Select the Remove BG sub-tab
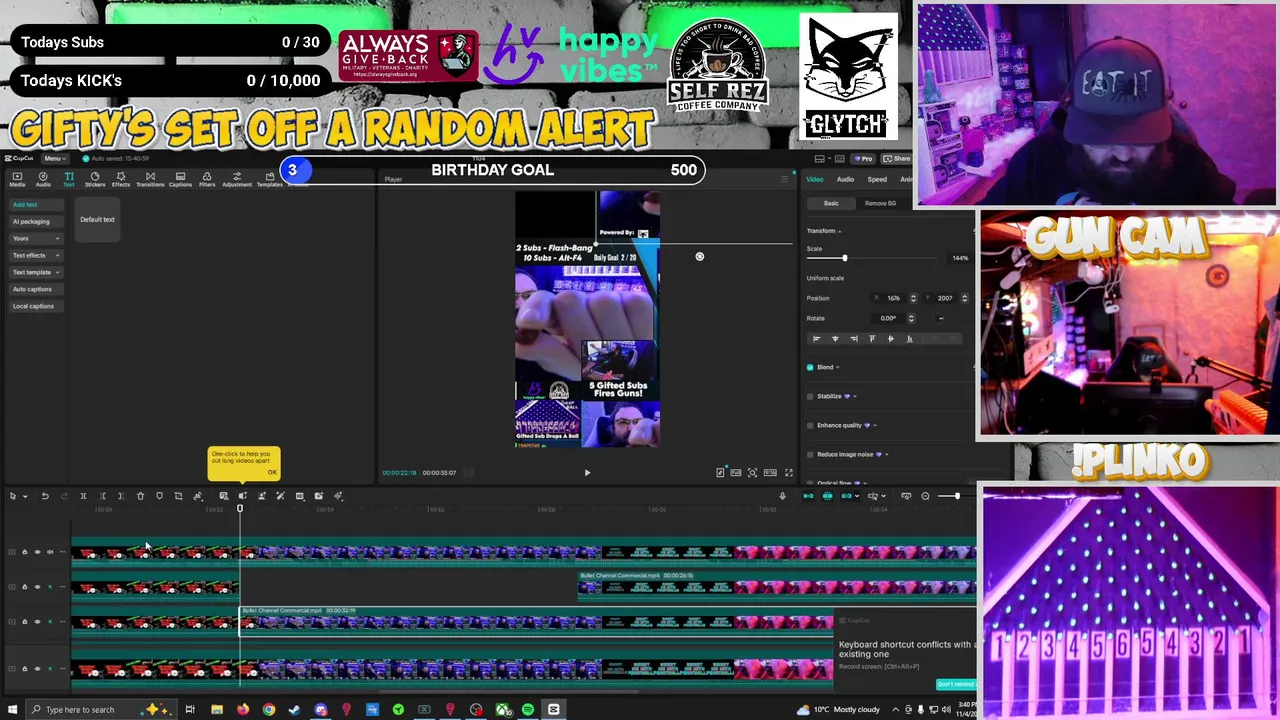 880,203
